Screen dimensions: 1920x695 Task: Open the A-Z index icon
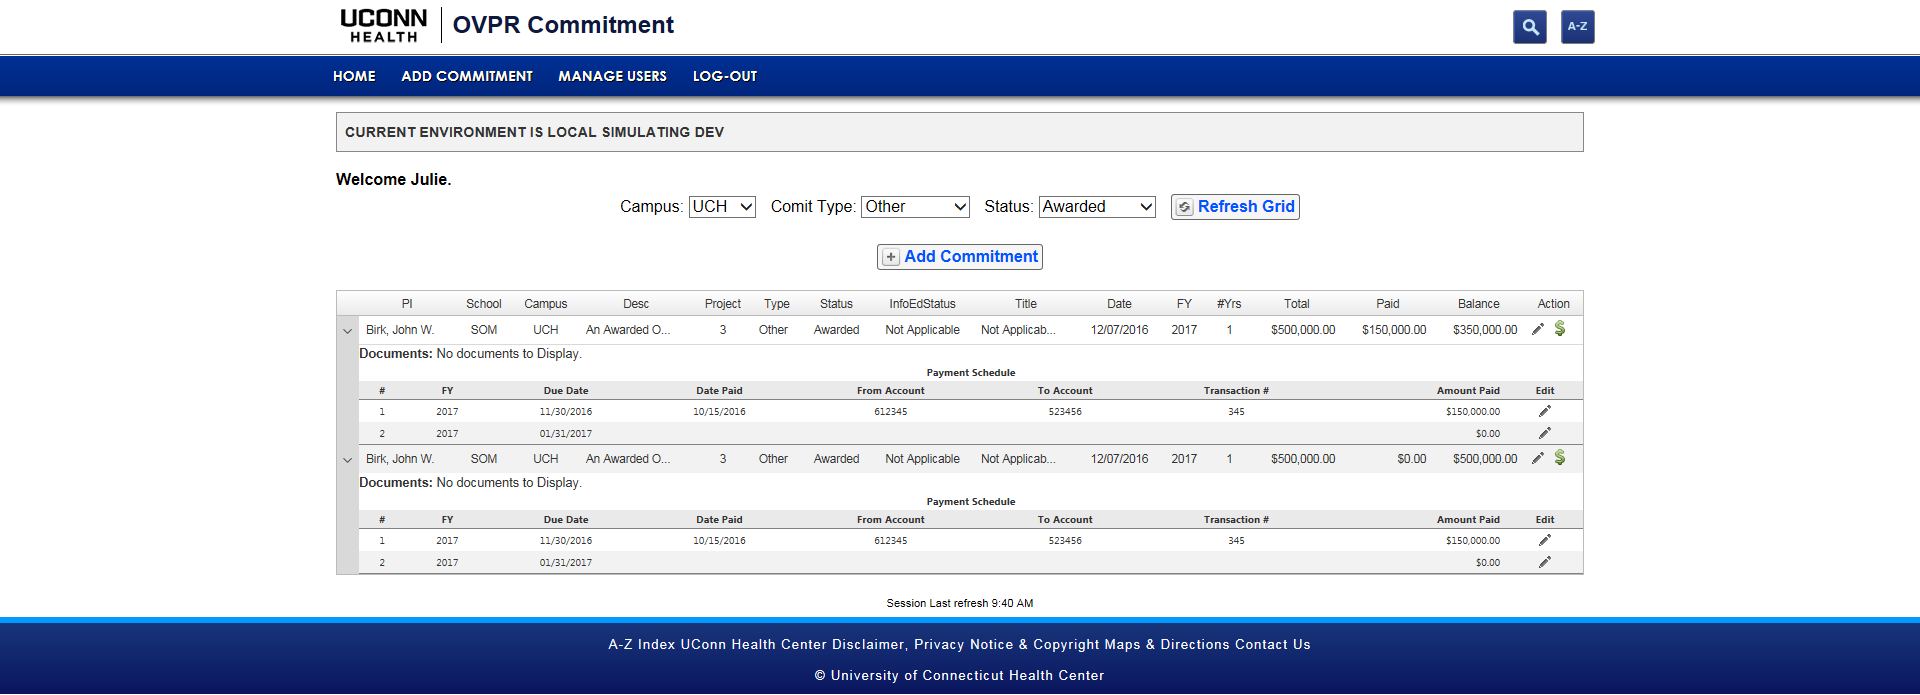1577,27
